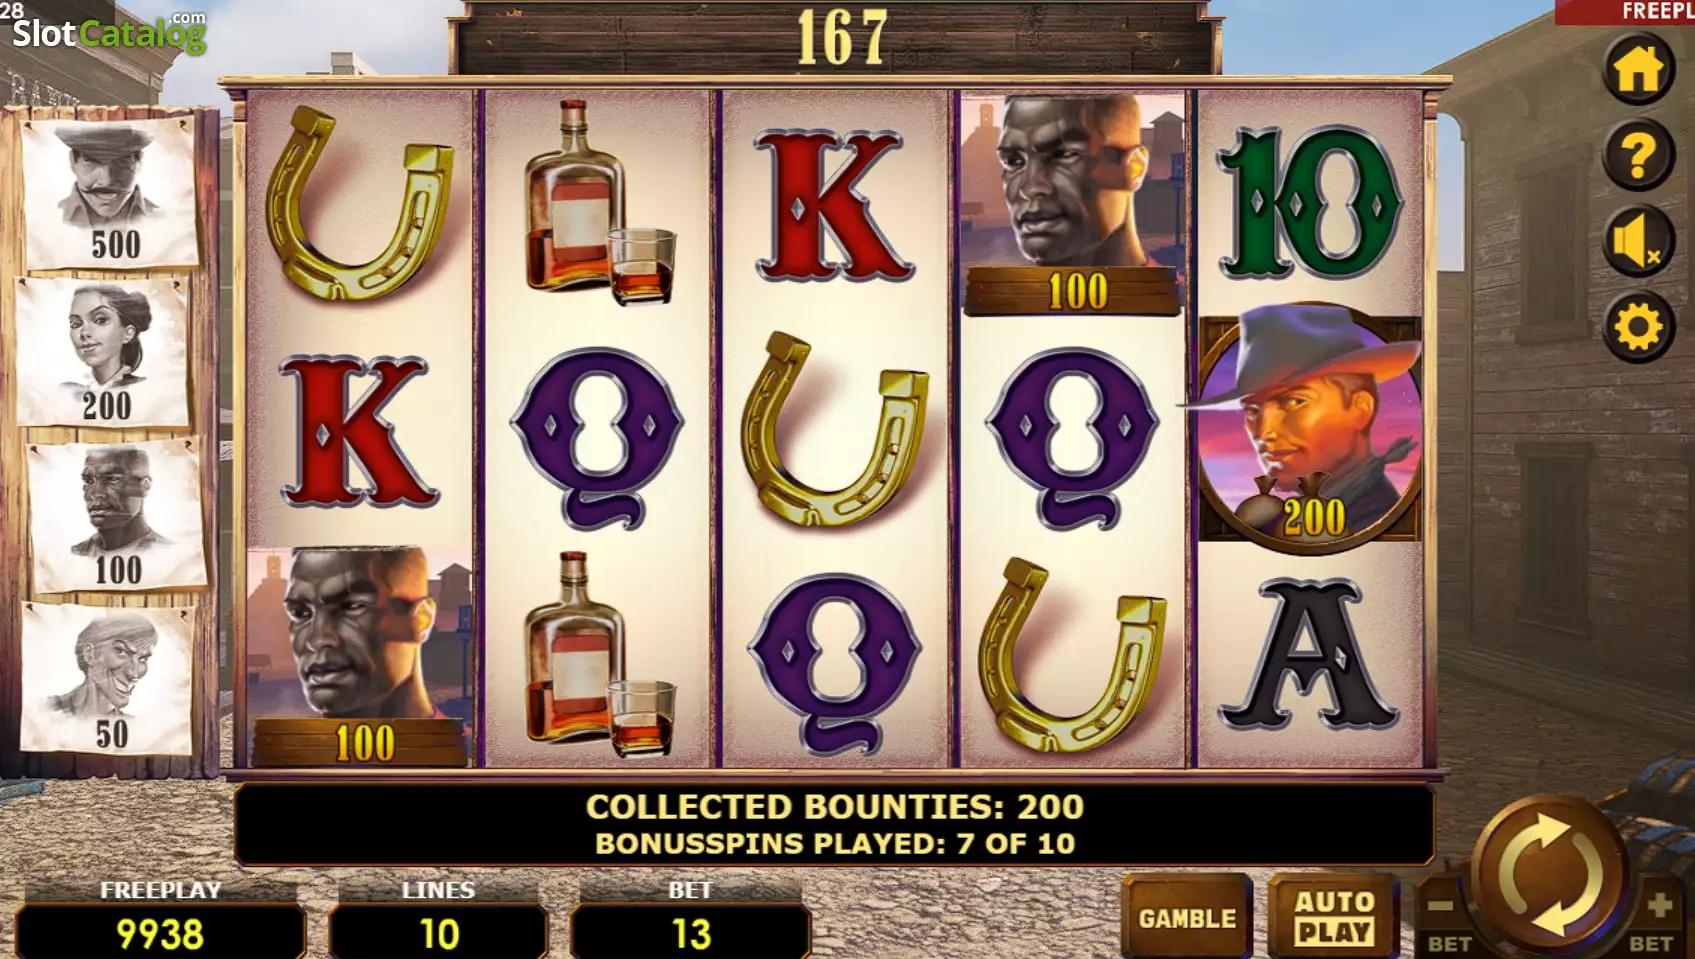
Task: Click the Bet value field showing 13
Action: [x=690, y=933]
